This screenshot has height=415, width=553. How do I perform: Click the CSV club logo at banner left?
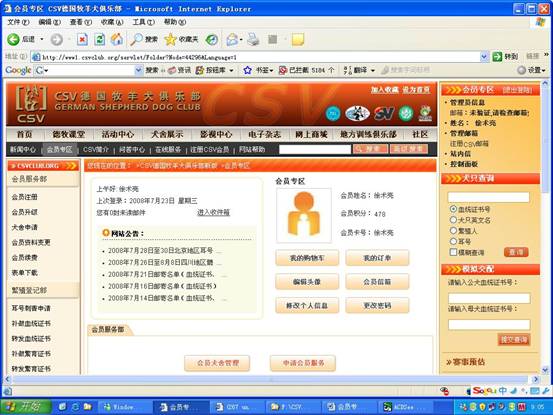pyautogui.click(x=31, y=104)
